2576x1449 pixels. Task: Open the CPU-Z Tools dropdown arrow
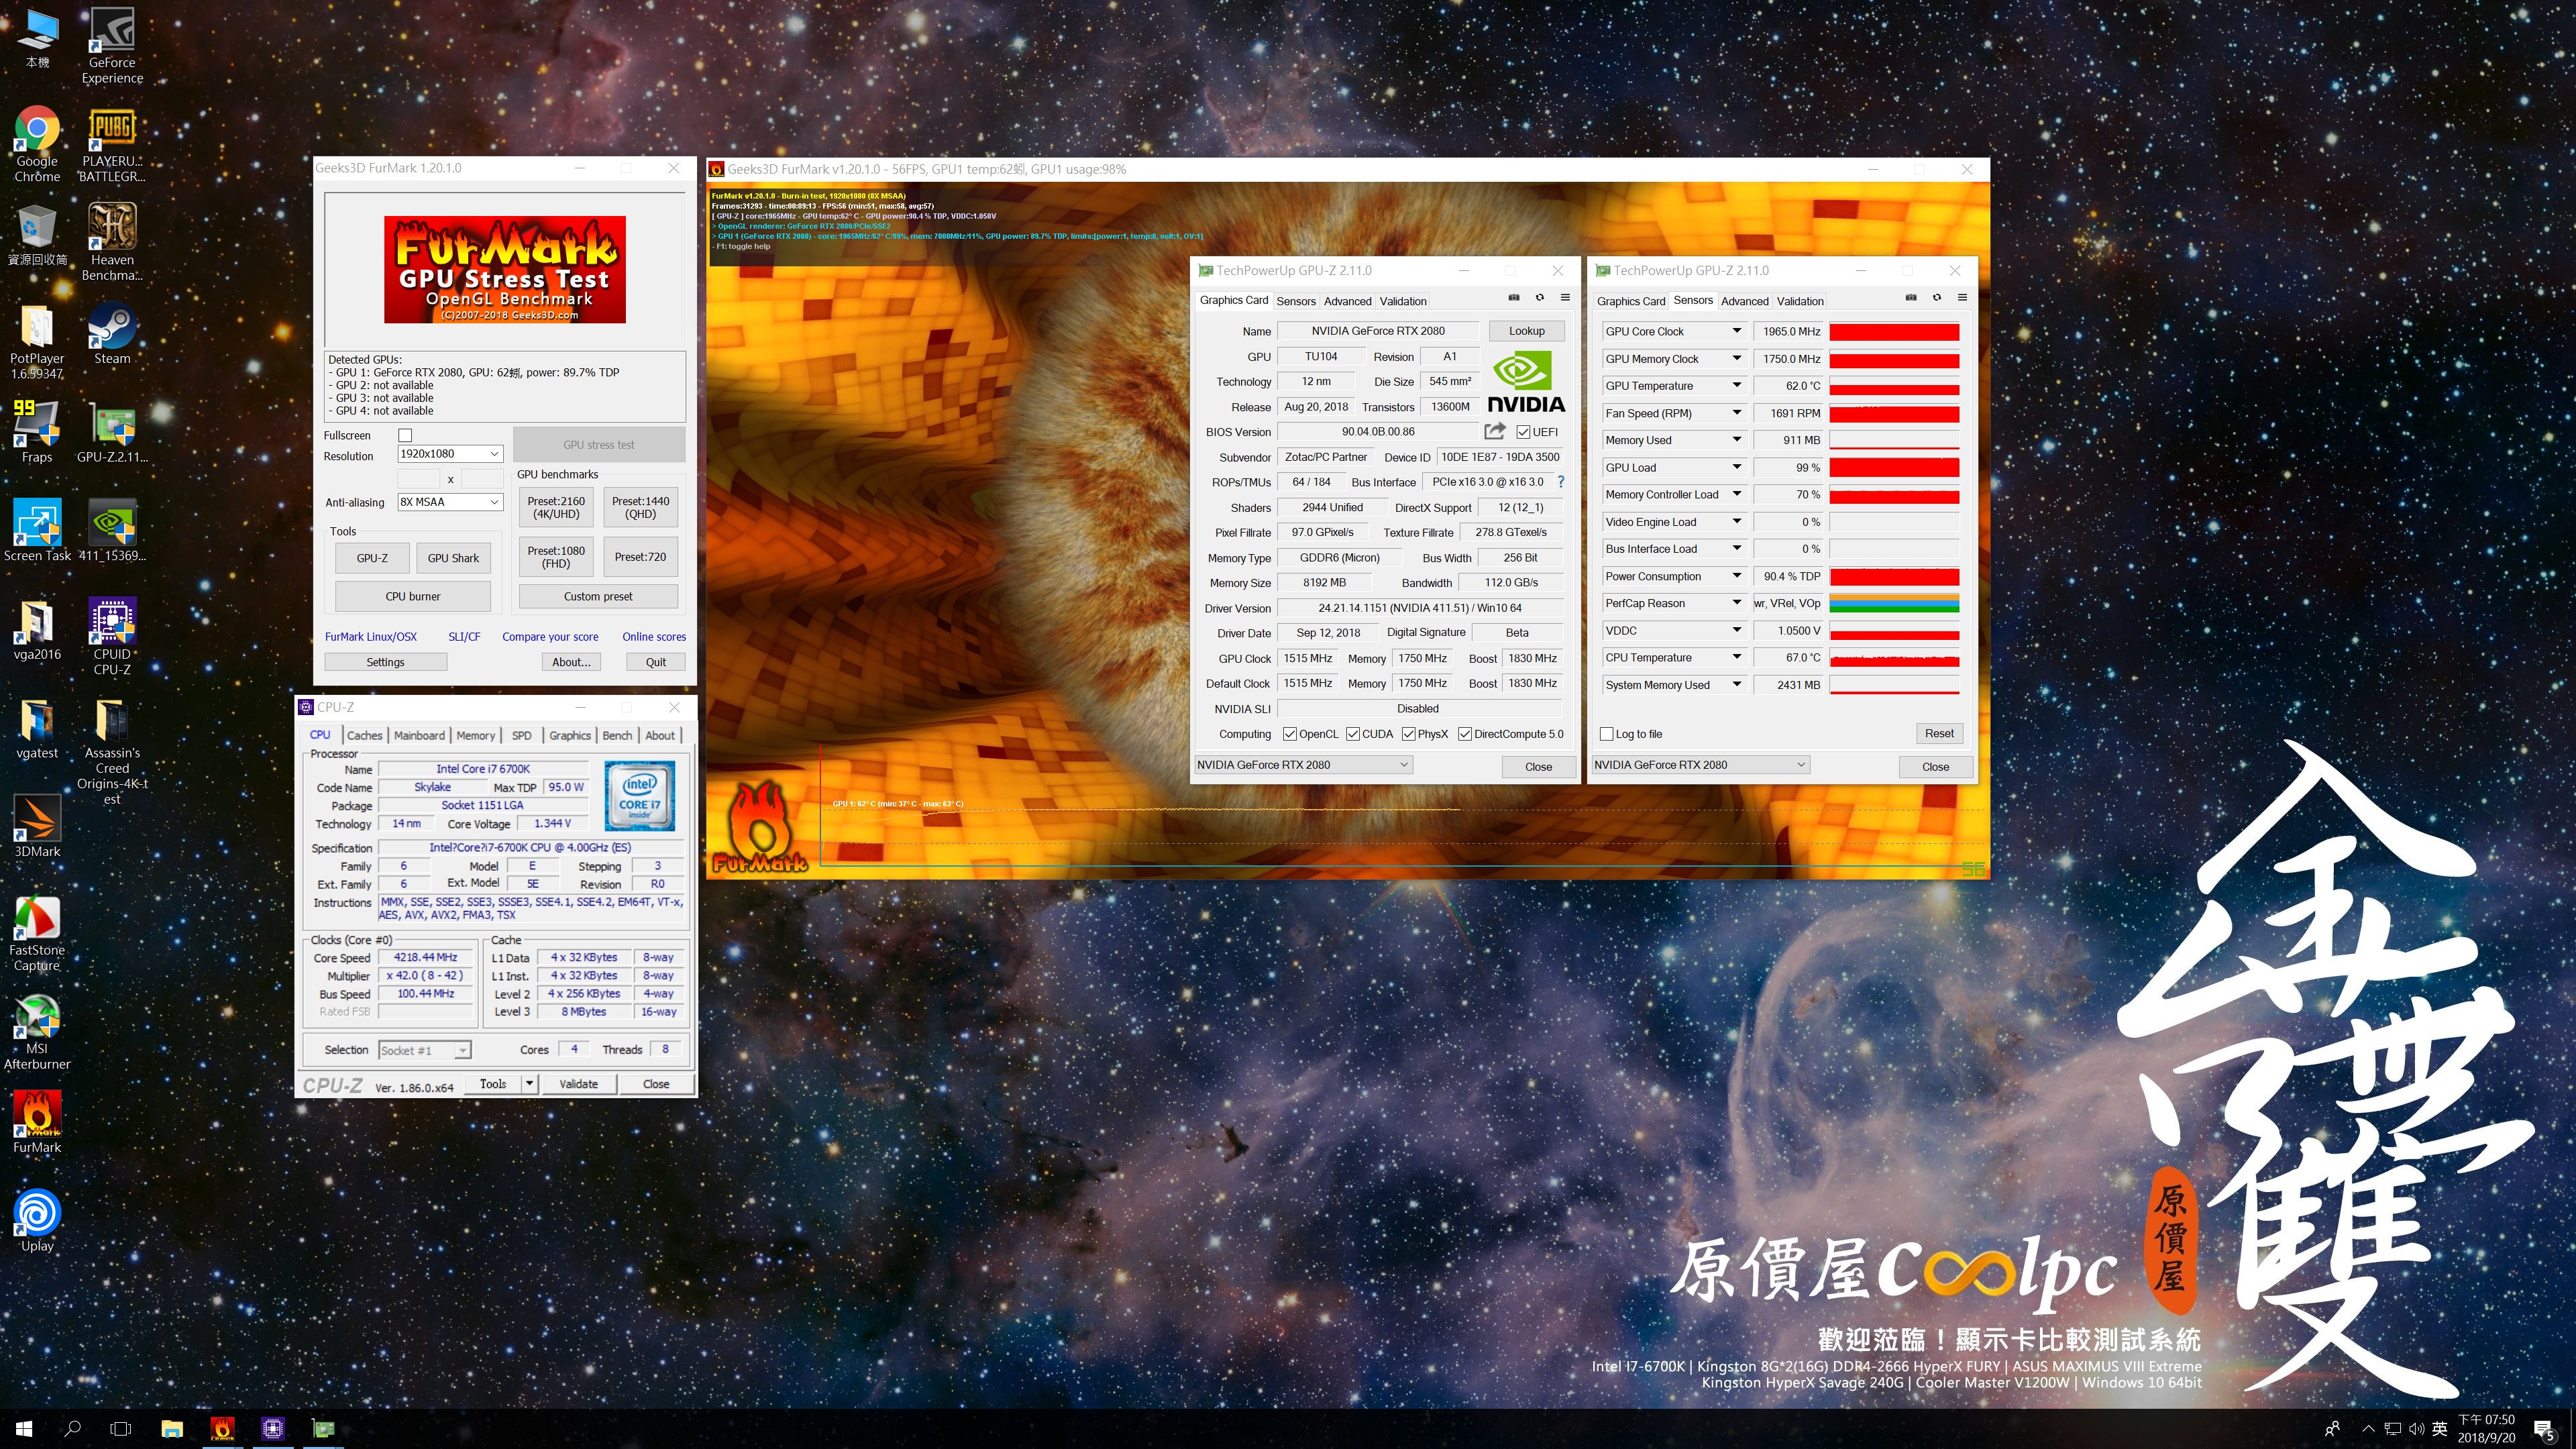529,1084
